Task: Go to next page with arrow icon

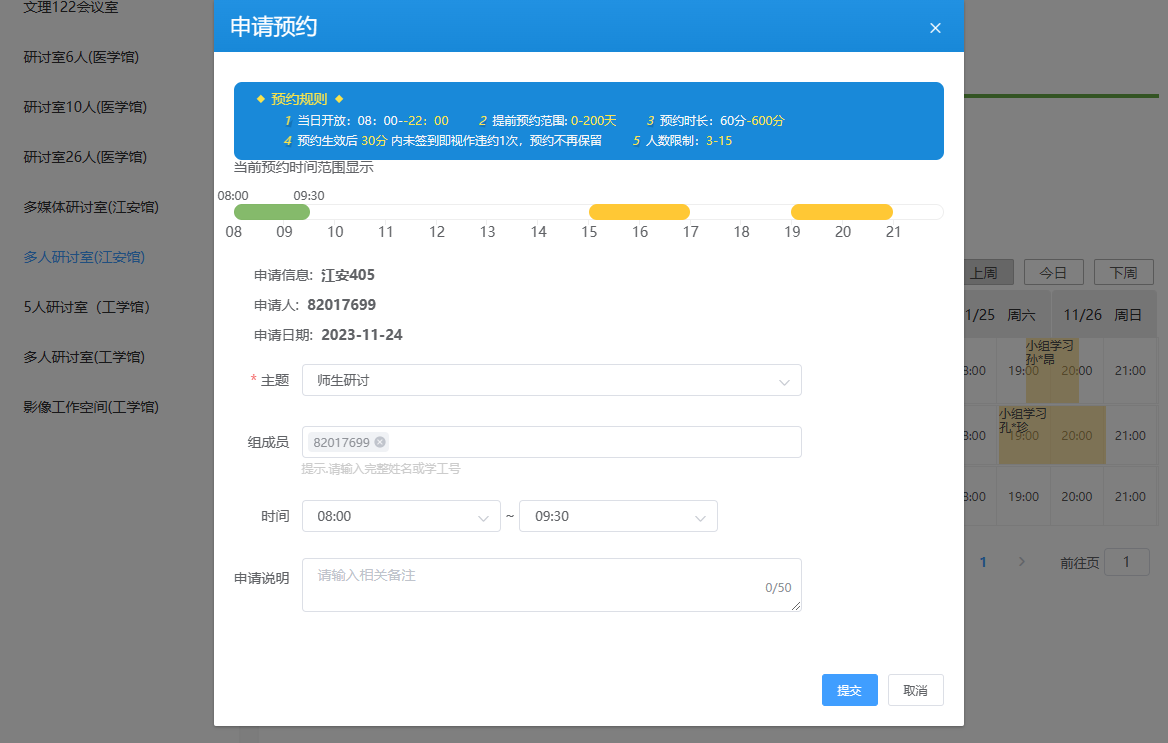Action: point(1021,562)
